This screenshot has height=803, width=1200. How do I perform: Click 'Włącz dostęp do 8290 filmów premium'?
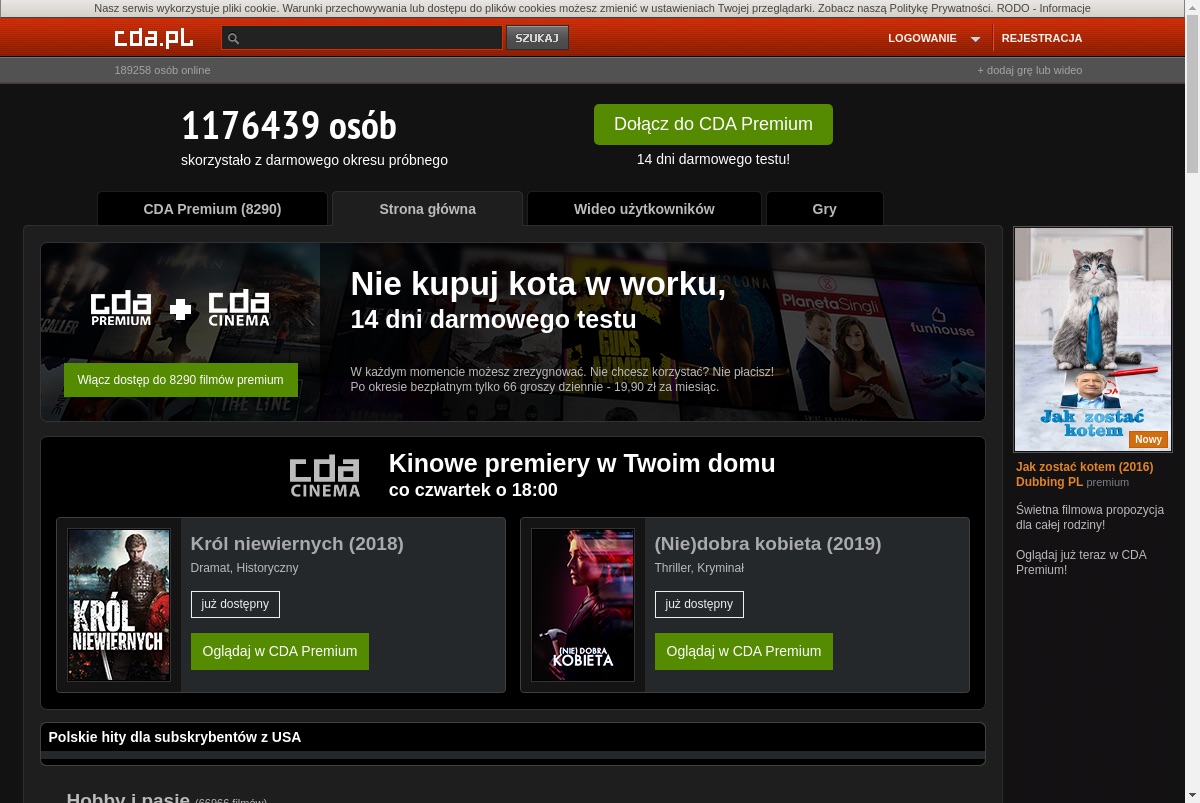click(x=180, y=380)
